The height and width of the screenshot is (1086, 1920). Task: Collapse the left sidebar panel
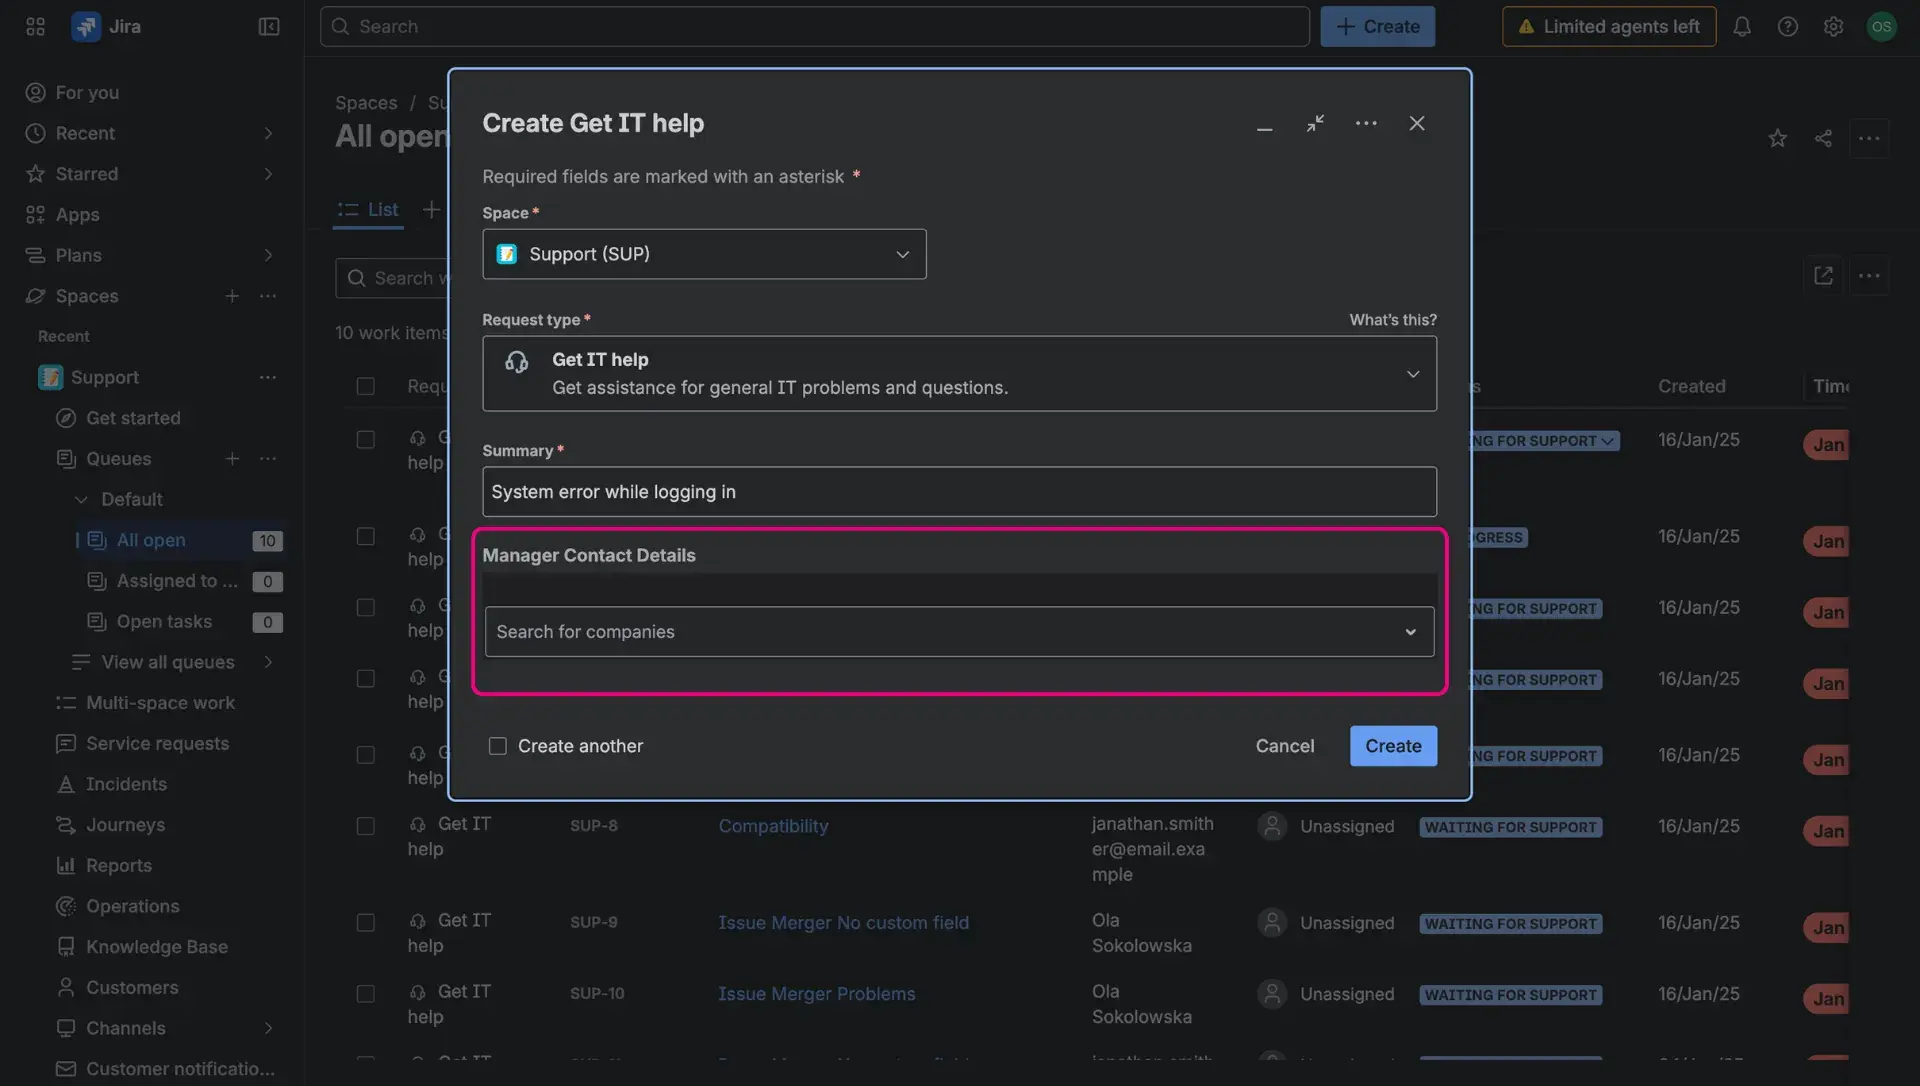point(268,26)
